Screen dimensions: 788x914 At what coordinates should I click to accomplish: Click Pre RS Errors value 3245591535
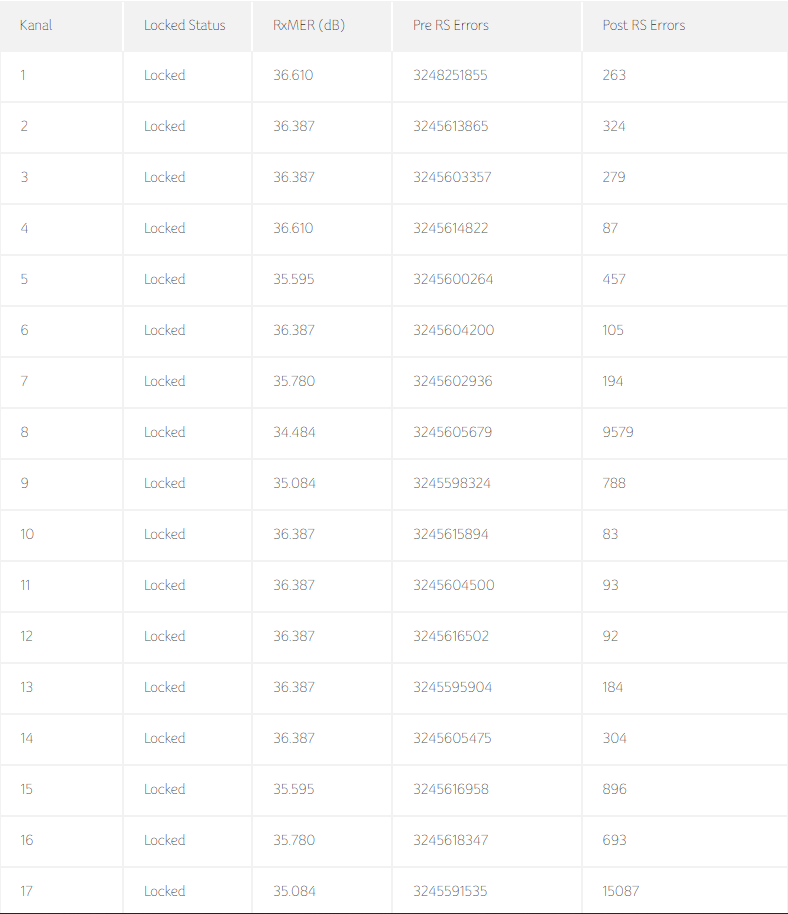(x=450, y=891)
